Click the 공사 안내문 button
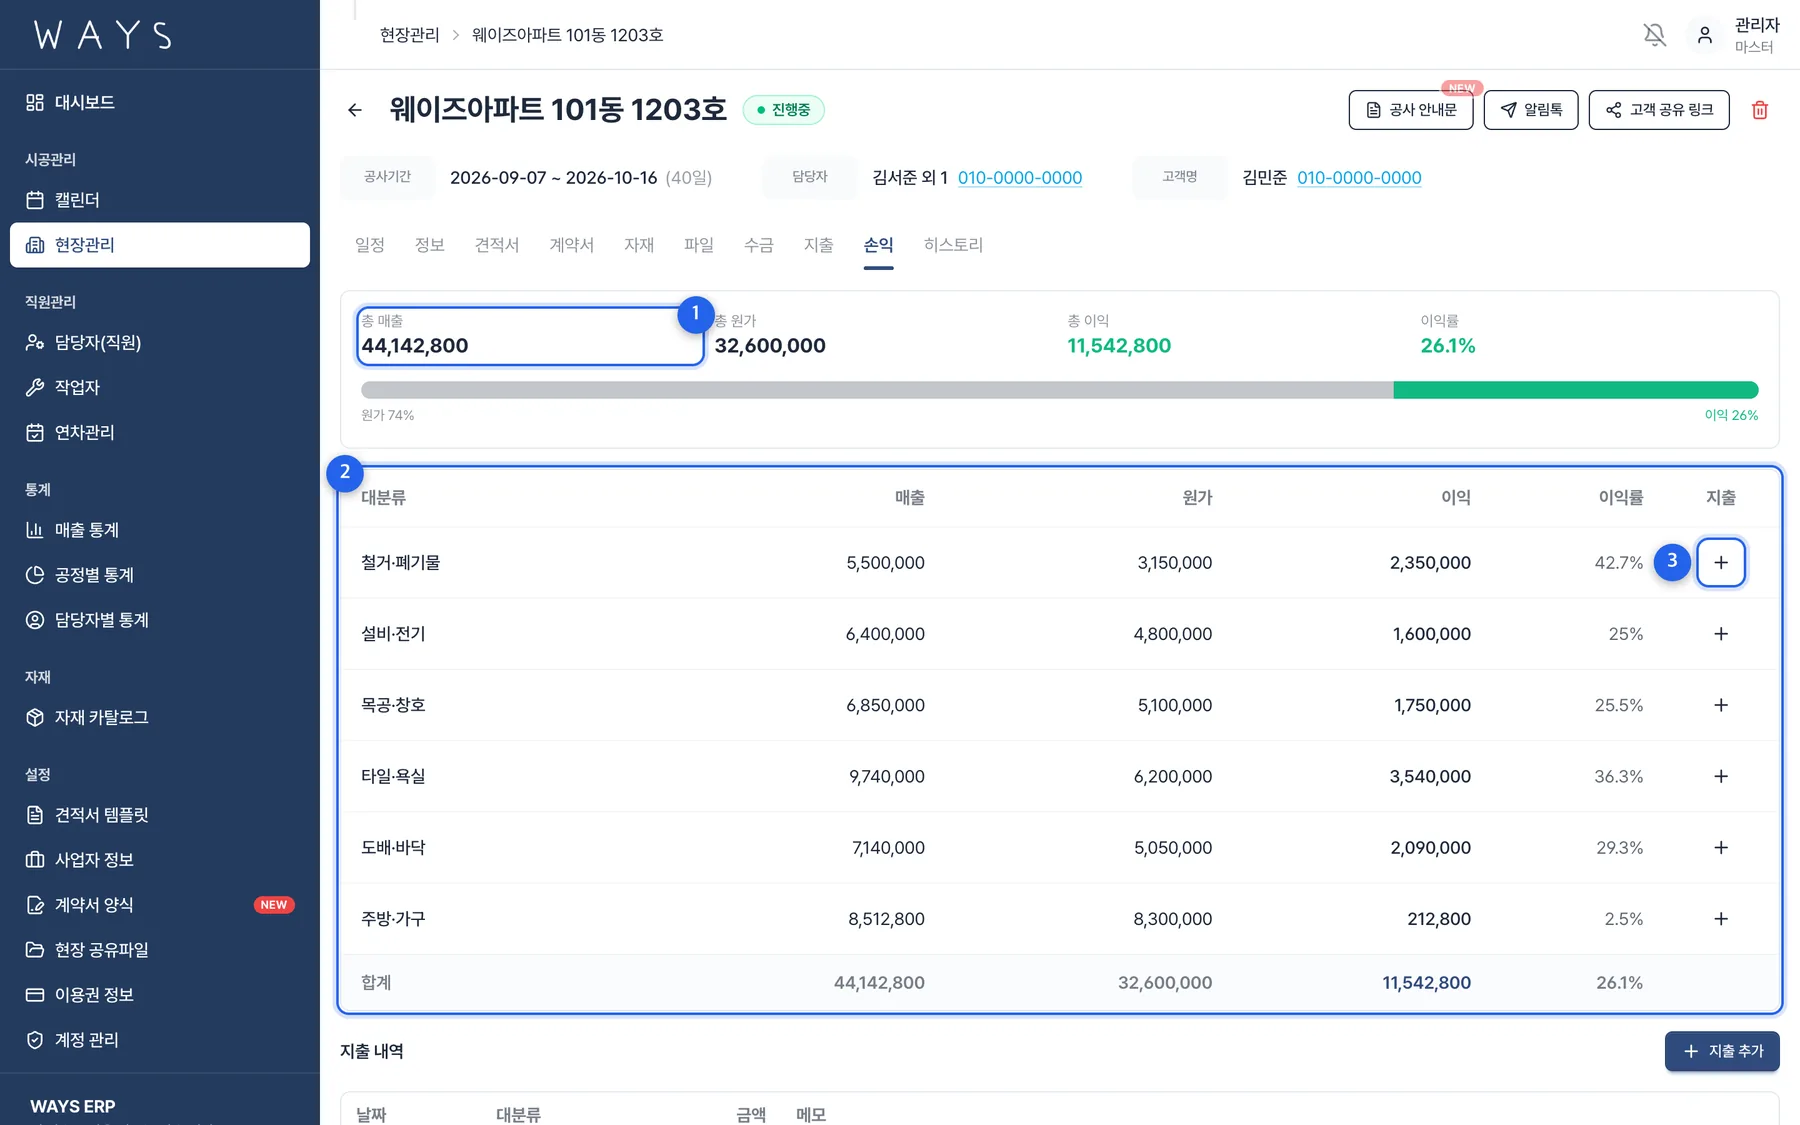This screenshot has height=1125, width=1800. pos(1411,110)
